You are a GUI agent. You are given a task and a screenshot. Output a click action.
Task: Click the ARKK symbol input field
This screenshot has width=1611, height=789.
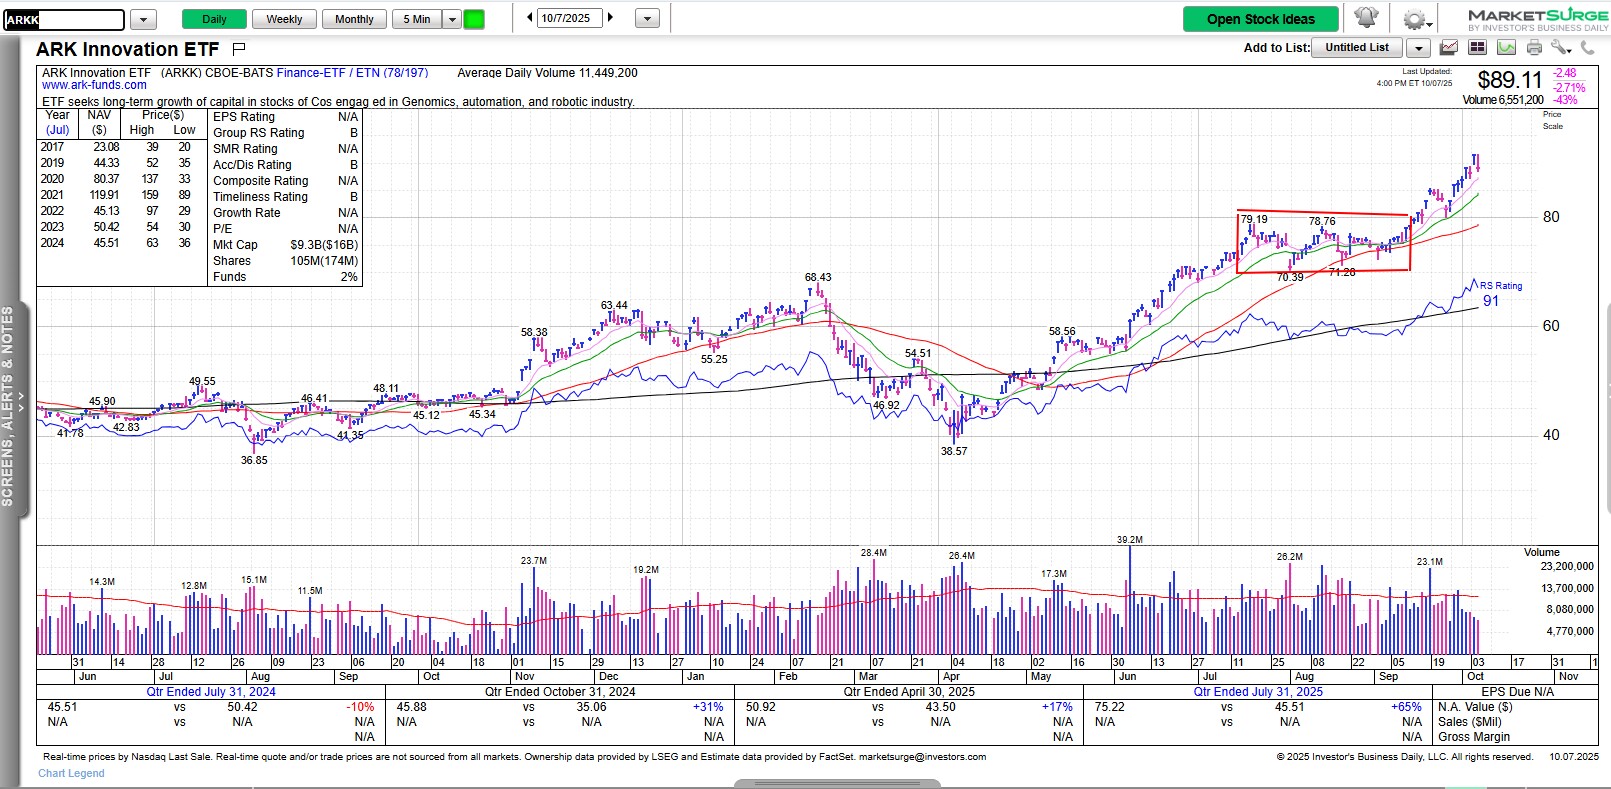(x=64, y=20)
